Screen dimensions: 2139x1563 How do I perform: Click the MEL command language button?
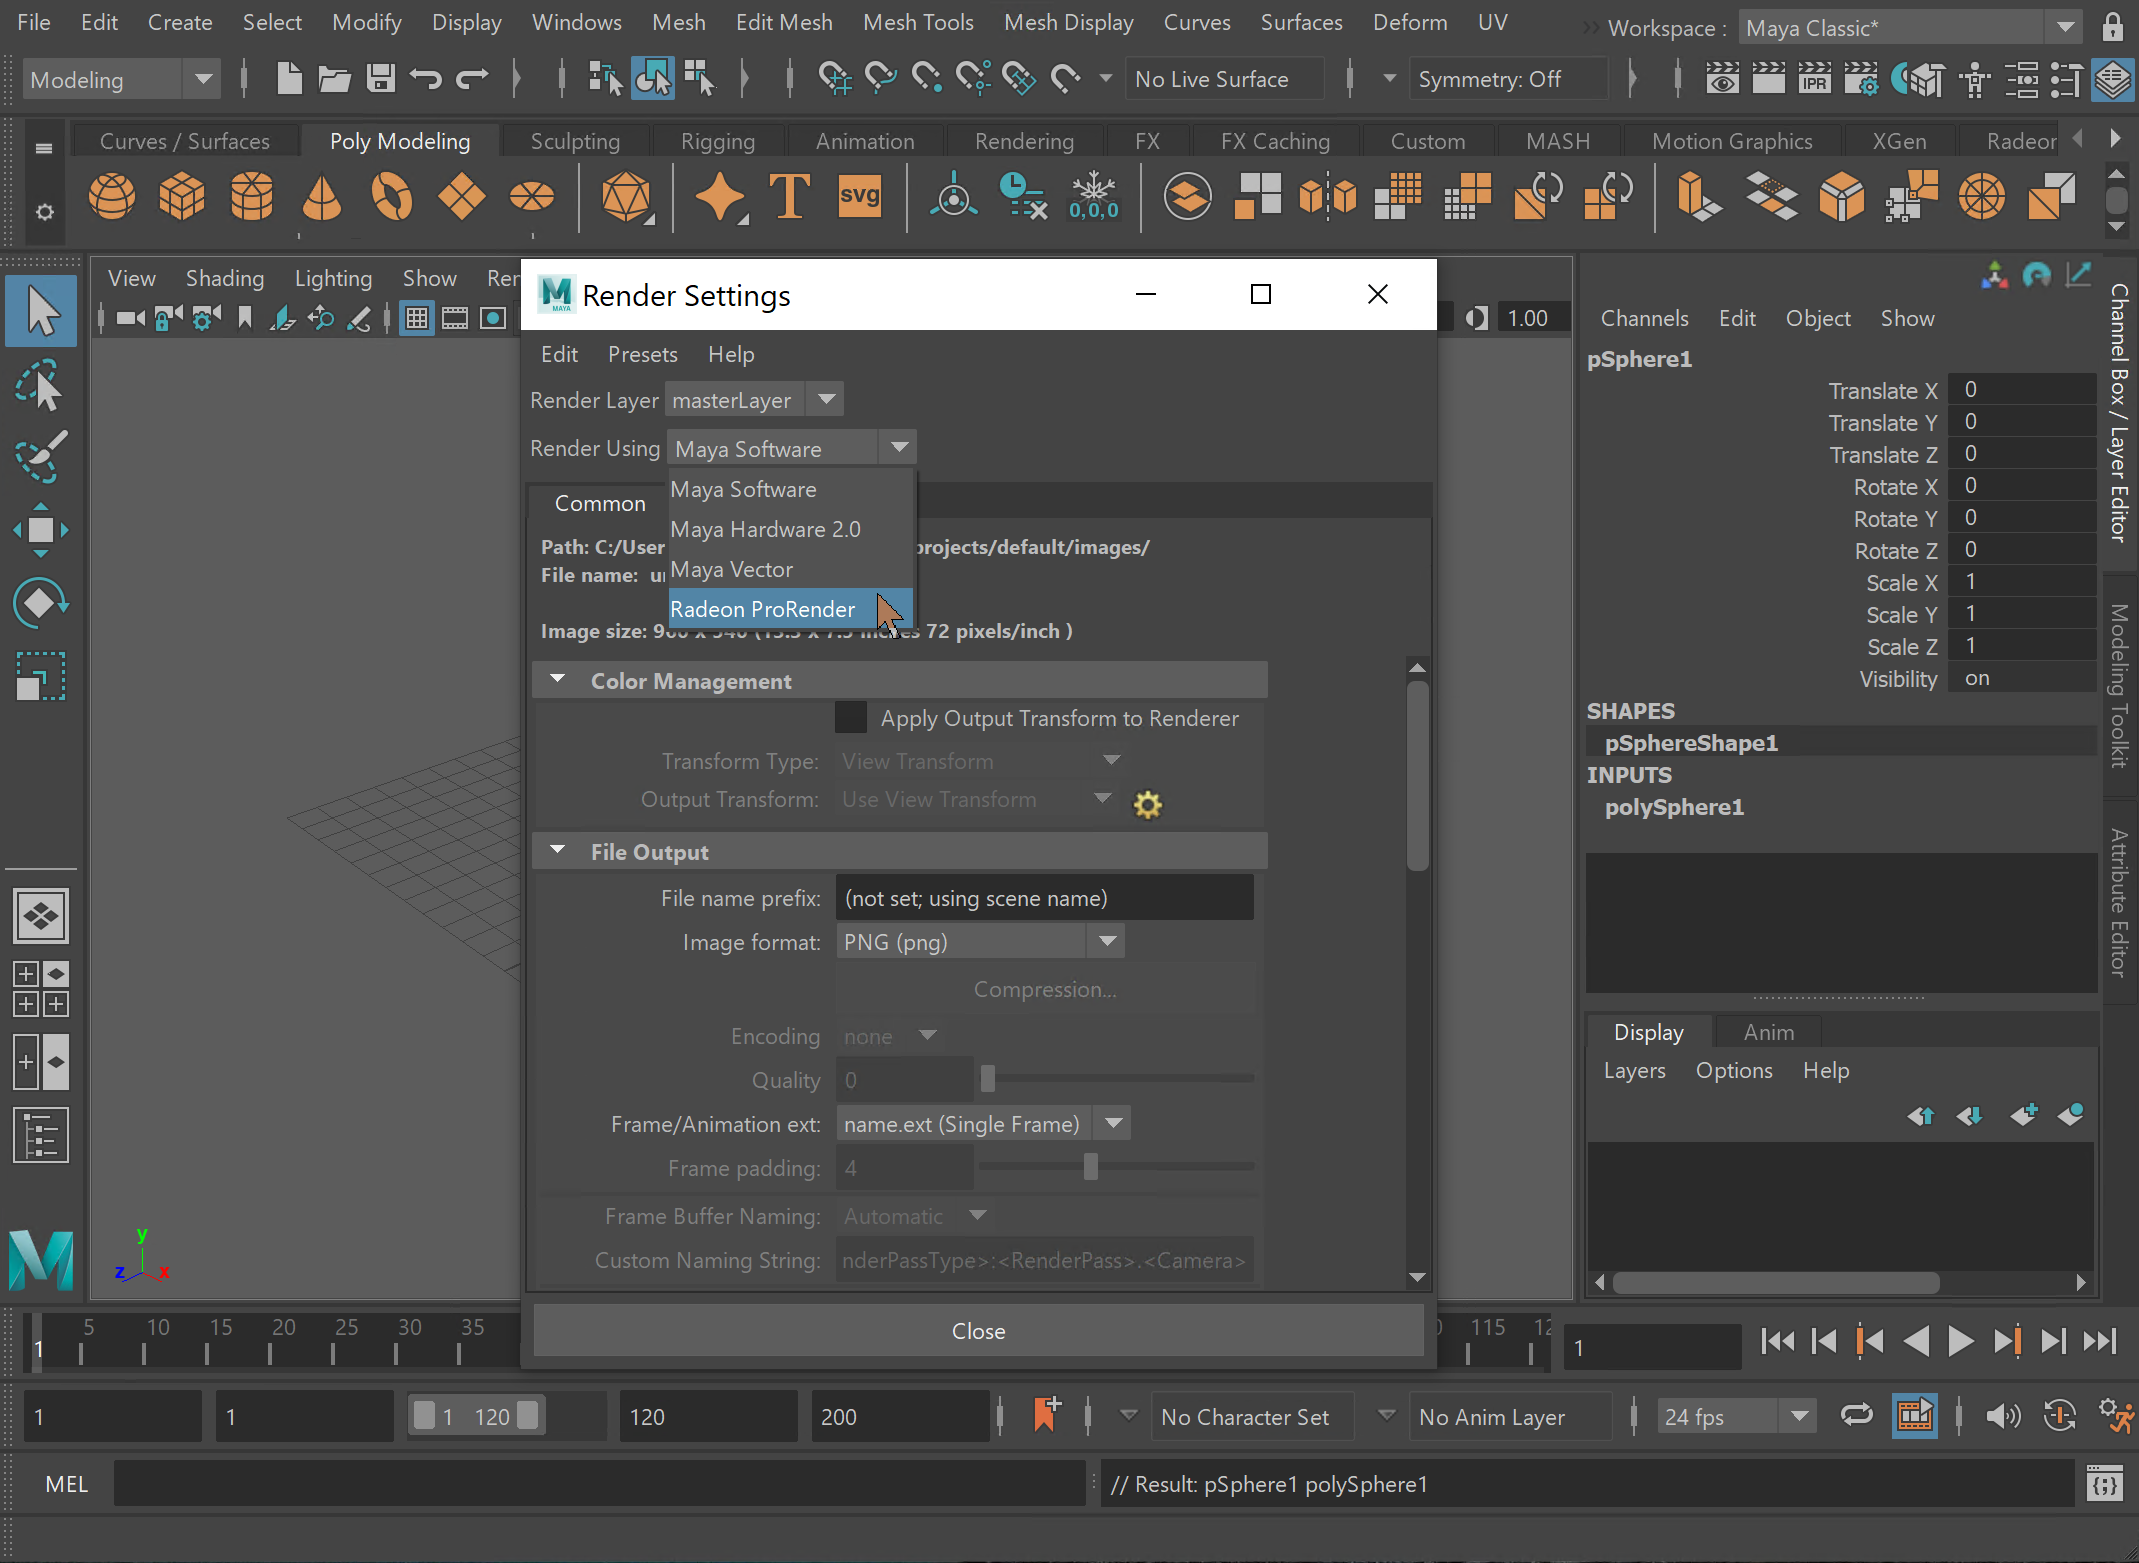coord(66,1484)
